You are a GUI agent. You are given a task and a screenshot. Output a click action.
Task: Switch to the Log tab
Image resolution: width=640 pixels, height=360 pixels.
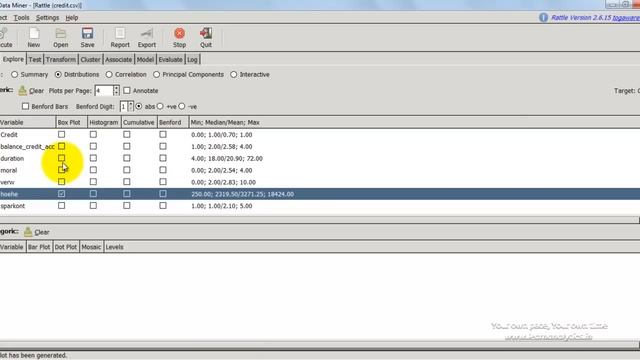click(x=192, y=60)
